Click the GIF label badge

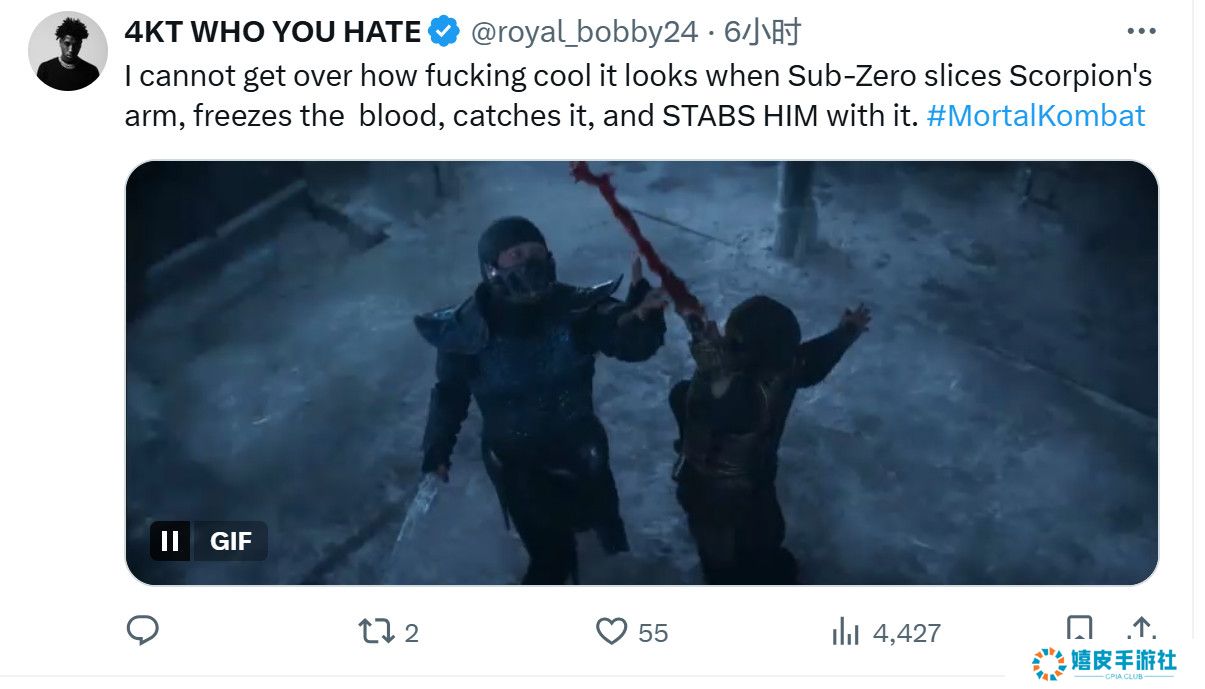pyautogui.click(x=231, y=541)
